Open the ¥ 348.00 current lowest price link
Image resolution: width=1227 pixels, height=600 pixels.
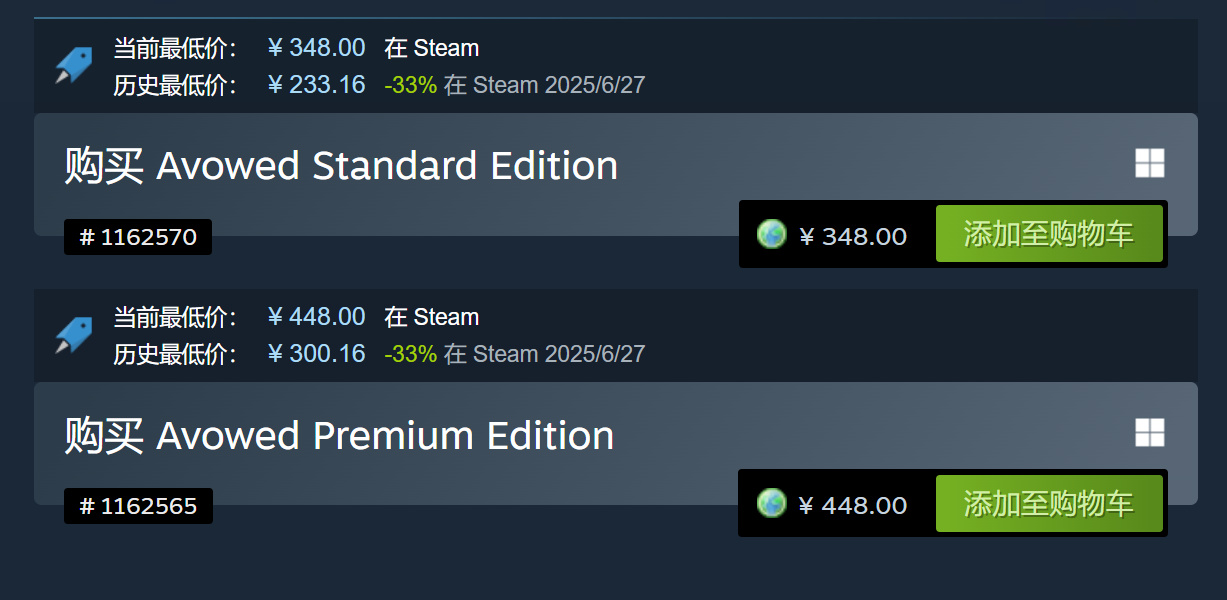coord(317,48)
